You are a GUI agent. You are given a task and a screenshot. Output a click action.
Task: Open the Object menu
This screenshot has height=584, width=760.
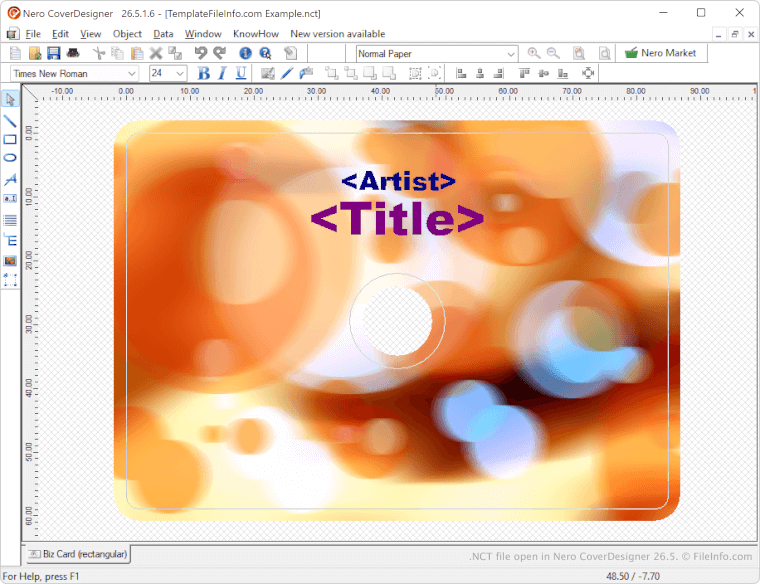tap(127, 34)
